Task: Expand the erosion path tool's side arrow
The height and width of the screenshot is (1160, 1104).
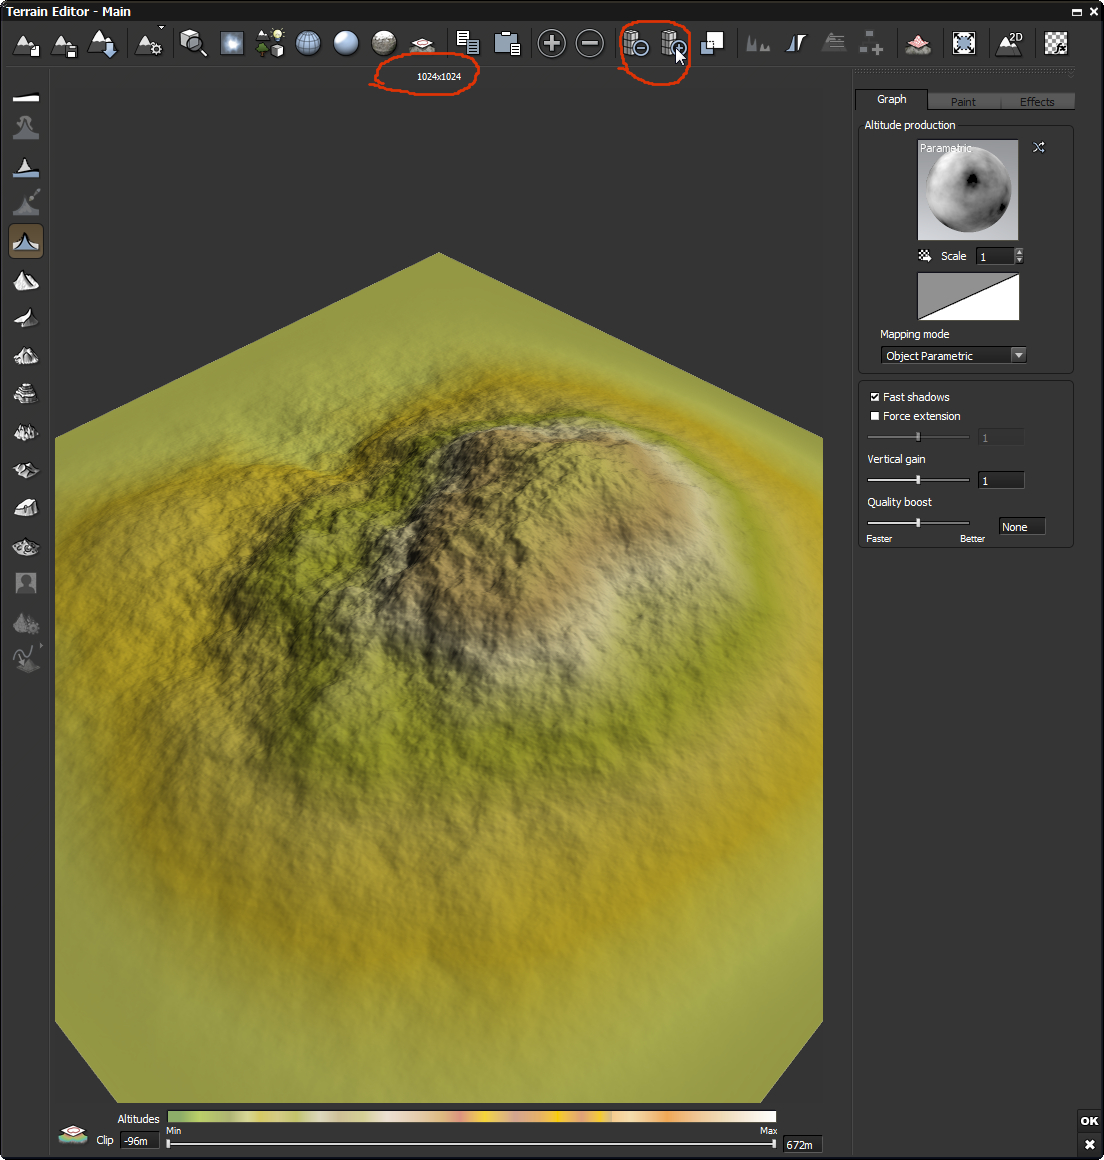Action: coord(41,646)
